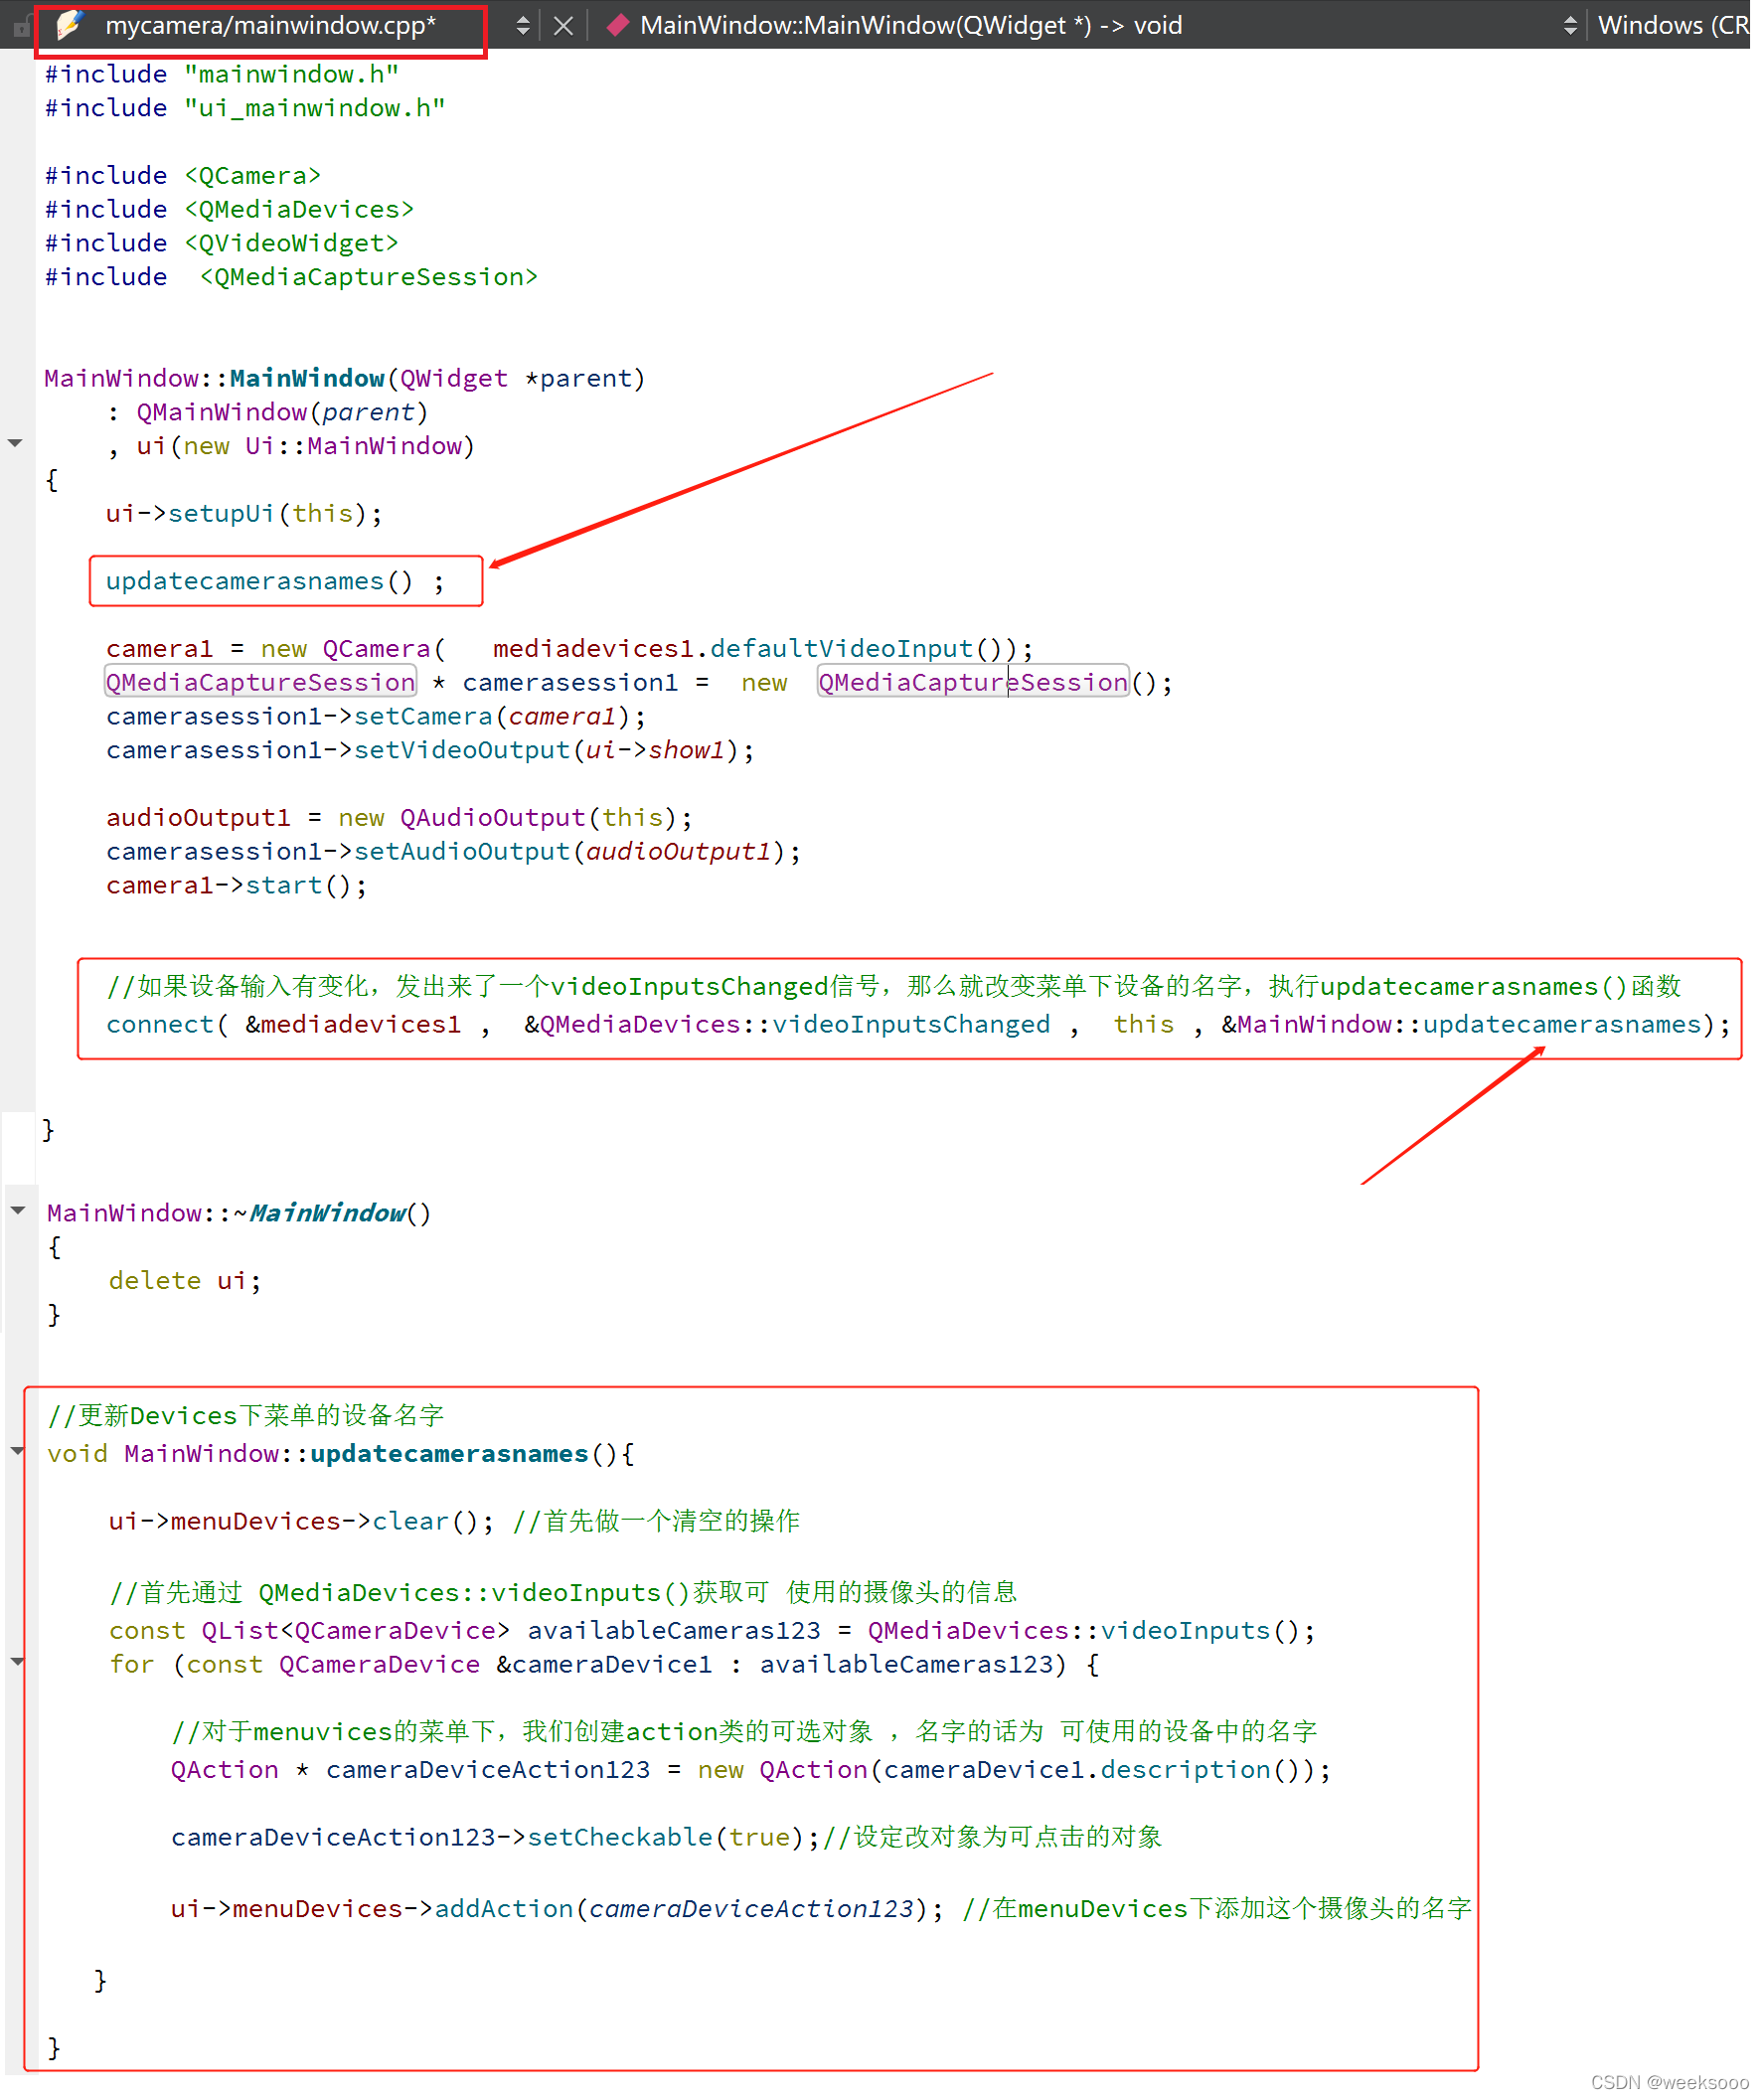Viewport: 1764px width, 2099px height.
Task: Click the #include <QMediaDevices> line
Action: coord(229,209)
